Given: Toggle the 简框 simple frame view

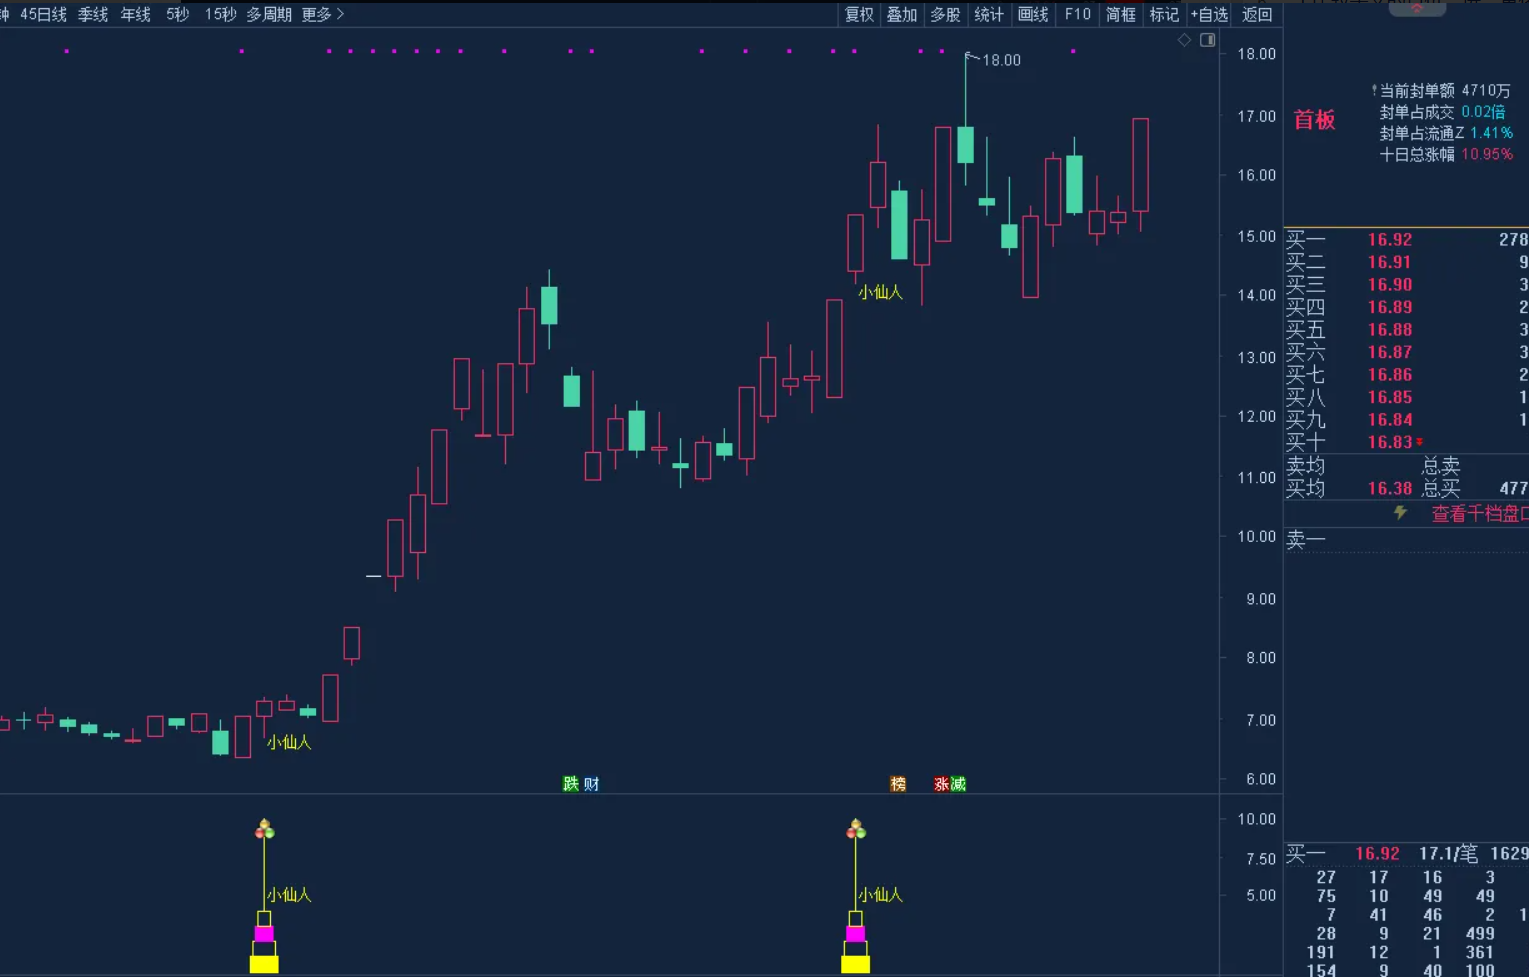Looking at the screenshot, I should (1120, 14).
